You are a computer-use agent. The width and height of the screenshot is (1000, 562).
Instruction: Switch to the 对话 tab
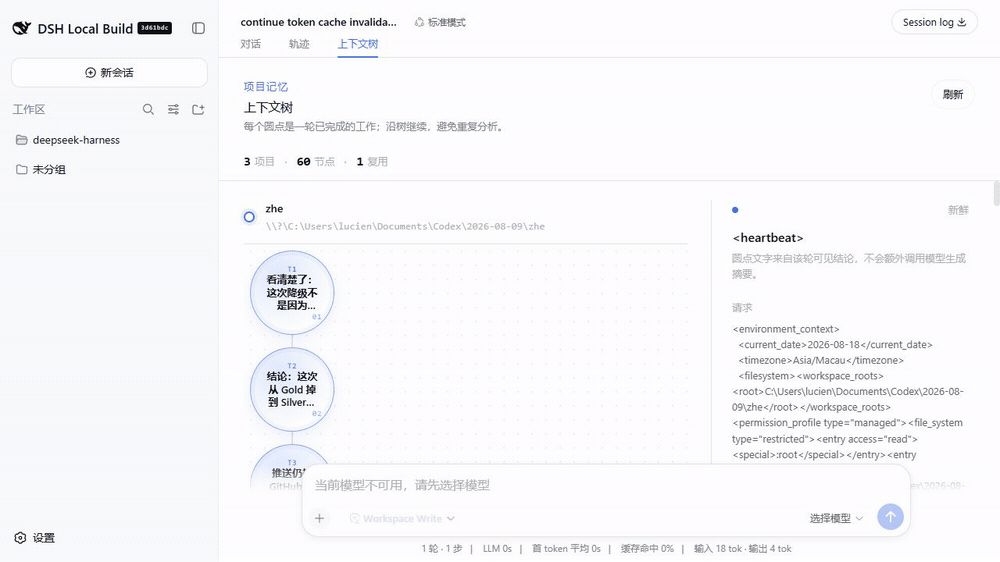251,44
